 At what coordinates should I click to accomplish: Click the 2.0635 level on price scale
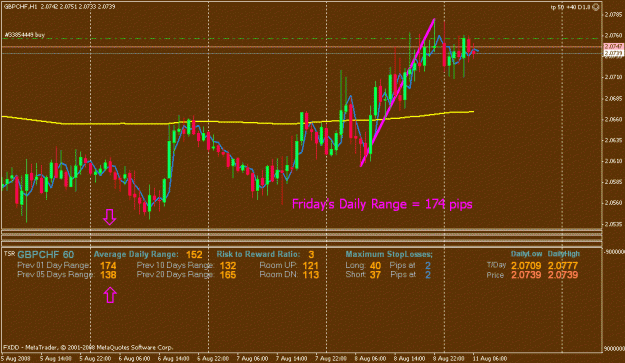pyautogui.click(x=613, y=140)
